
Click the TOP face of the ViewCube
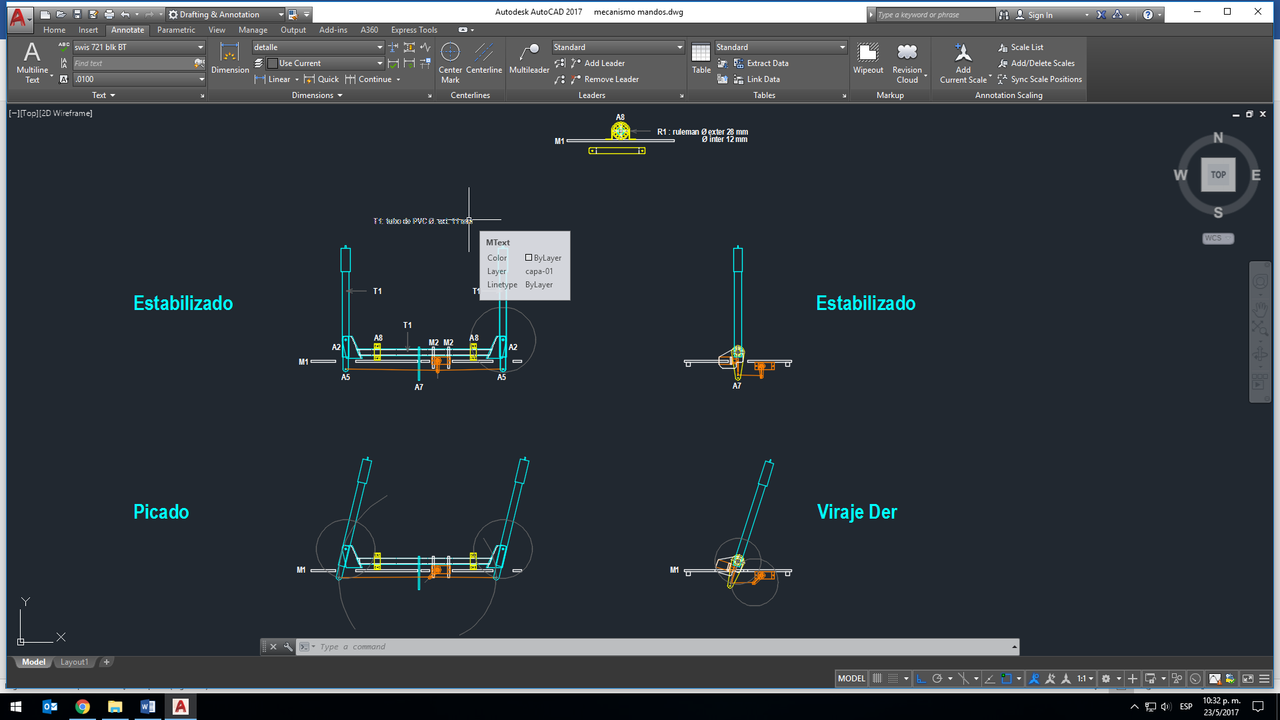[1218, 175]
